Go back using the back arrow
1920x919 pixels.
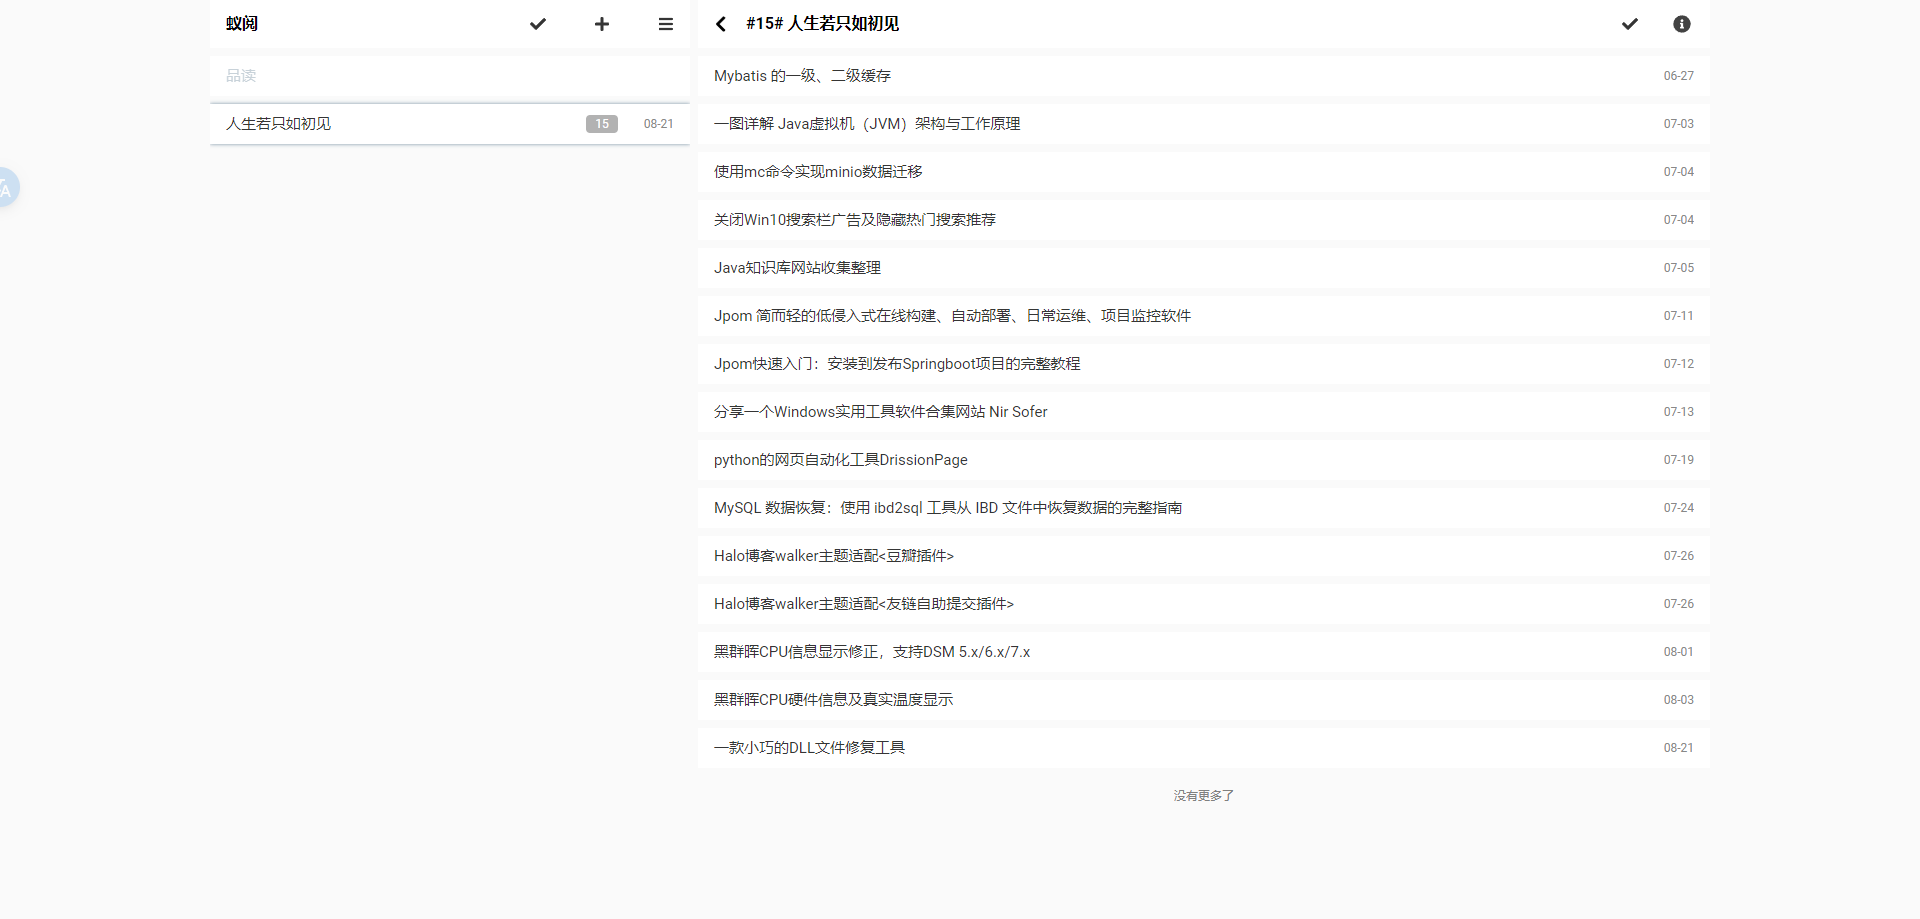coord(720,24)
